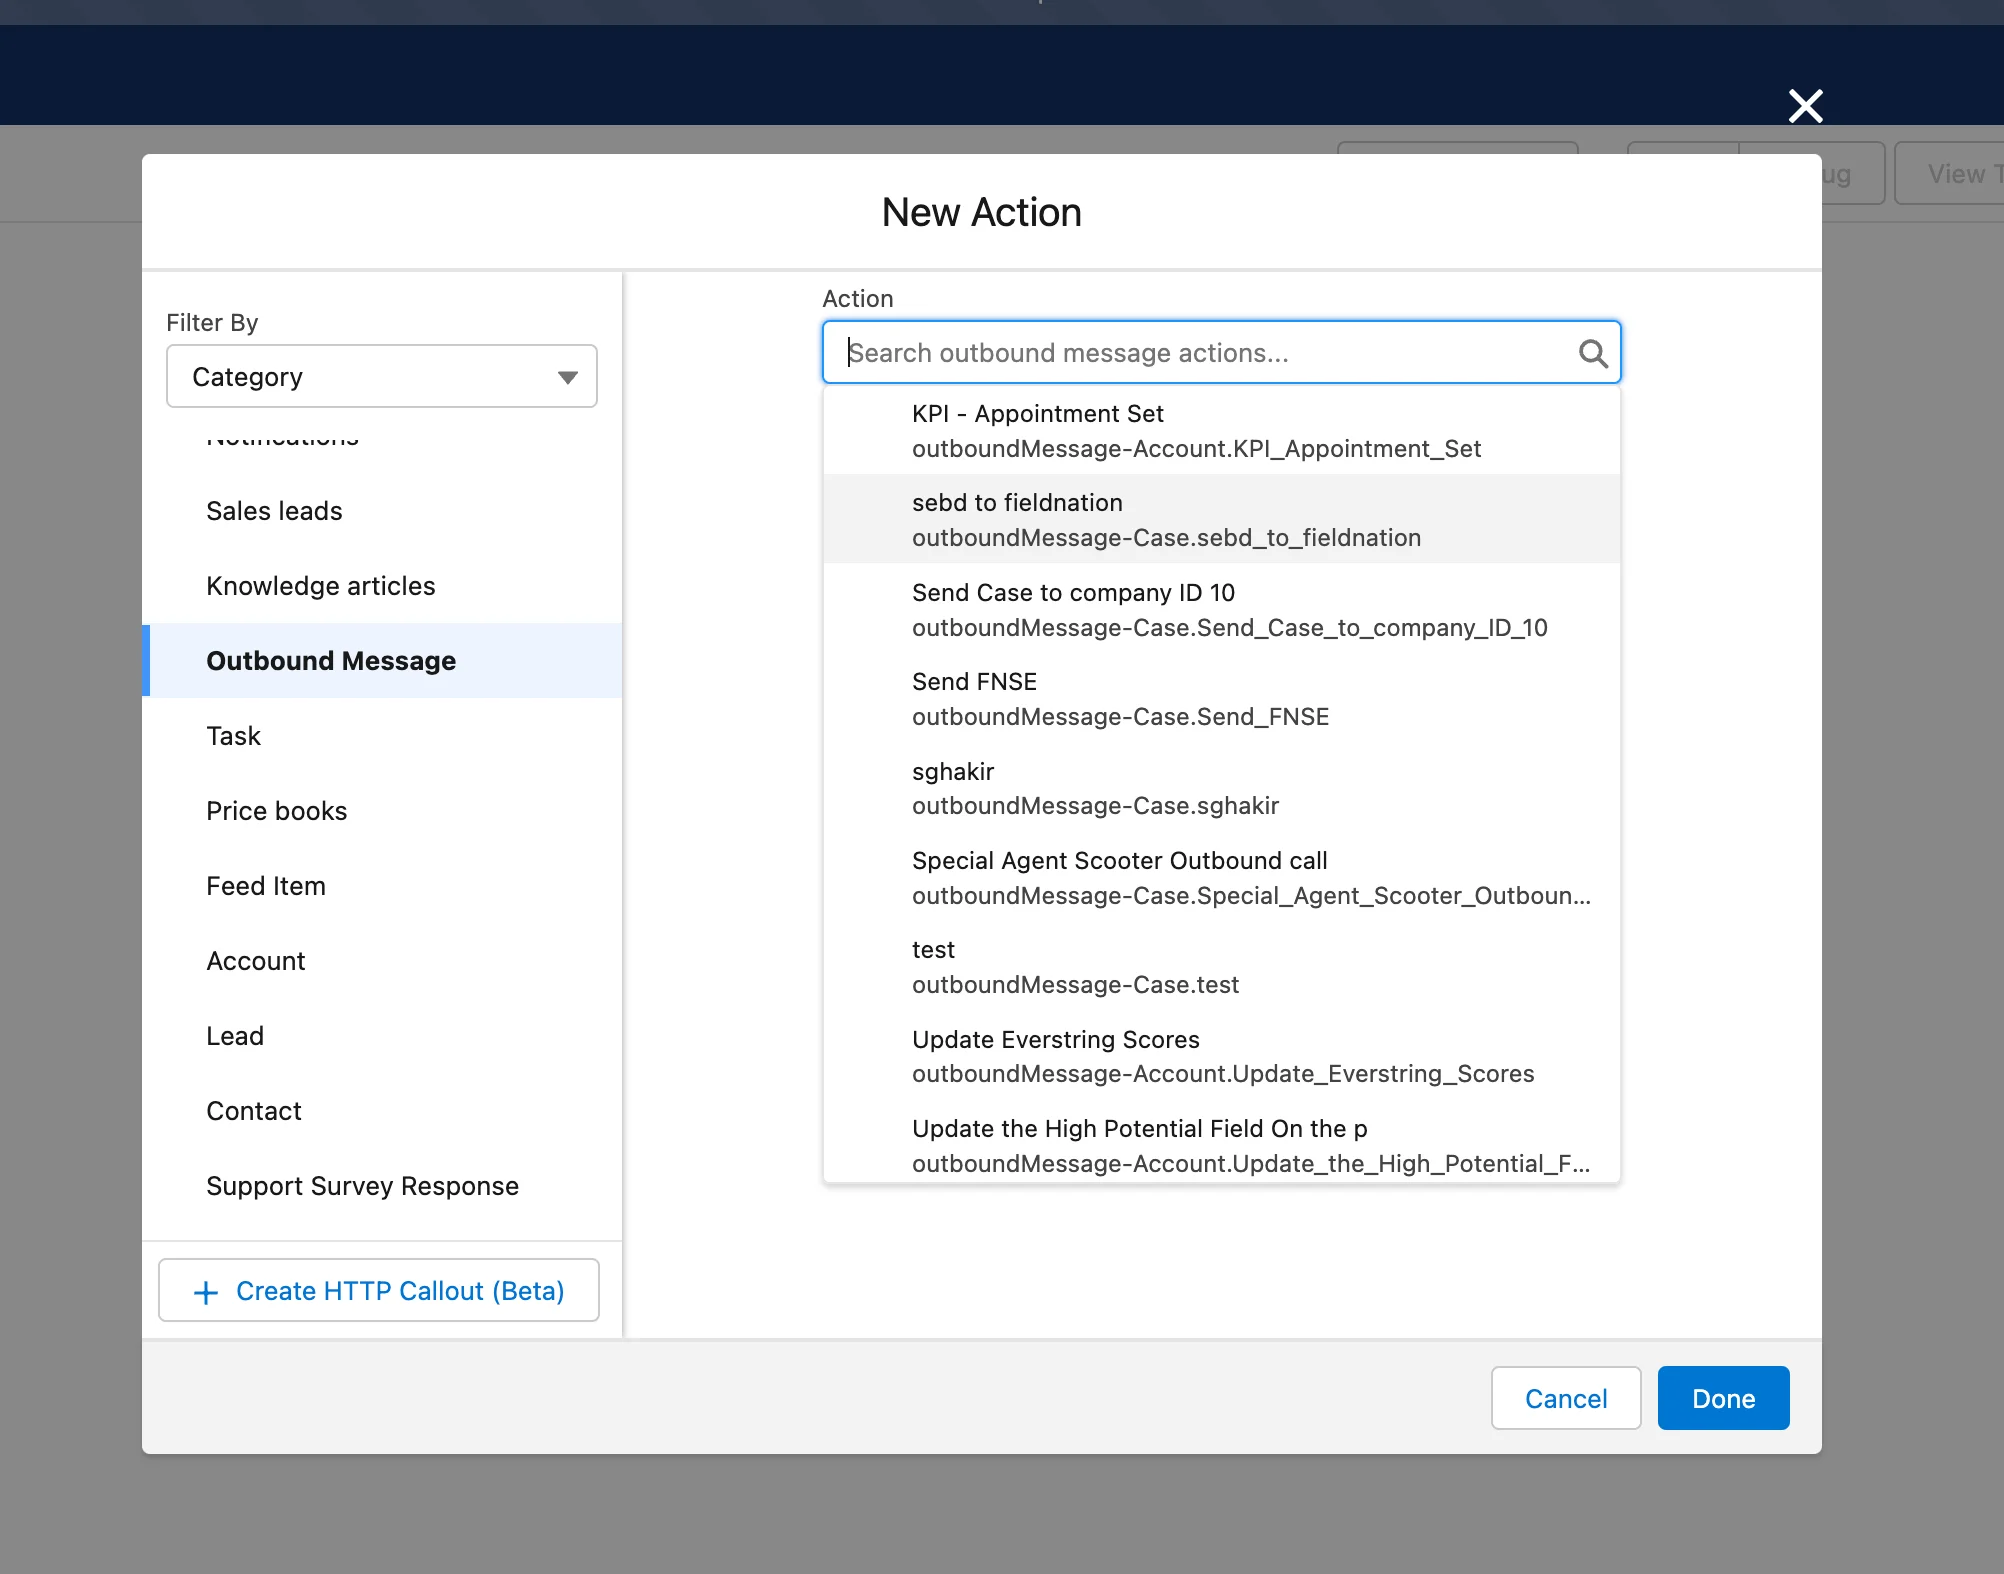
Task: Select the Knowledge articles category
Action: click(x=320, y=586)
